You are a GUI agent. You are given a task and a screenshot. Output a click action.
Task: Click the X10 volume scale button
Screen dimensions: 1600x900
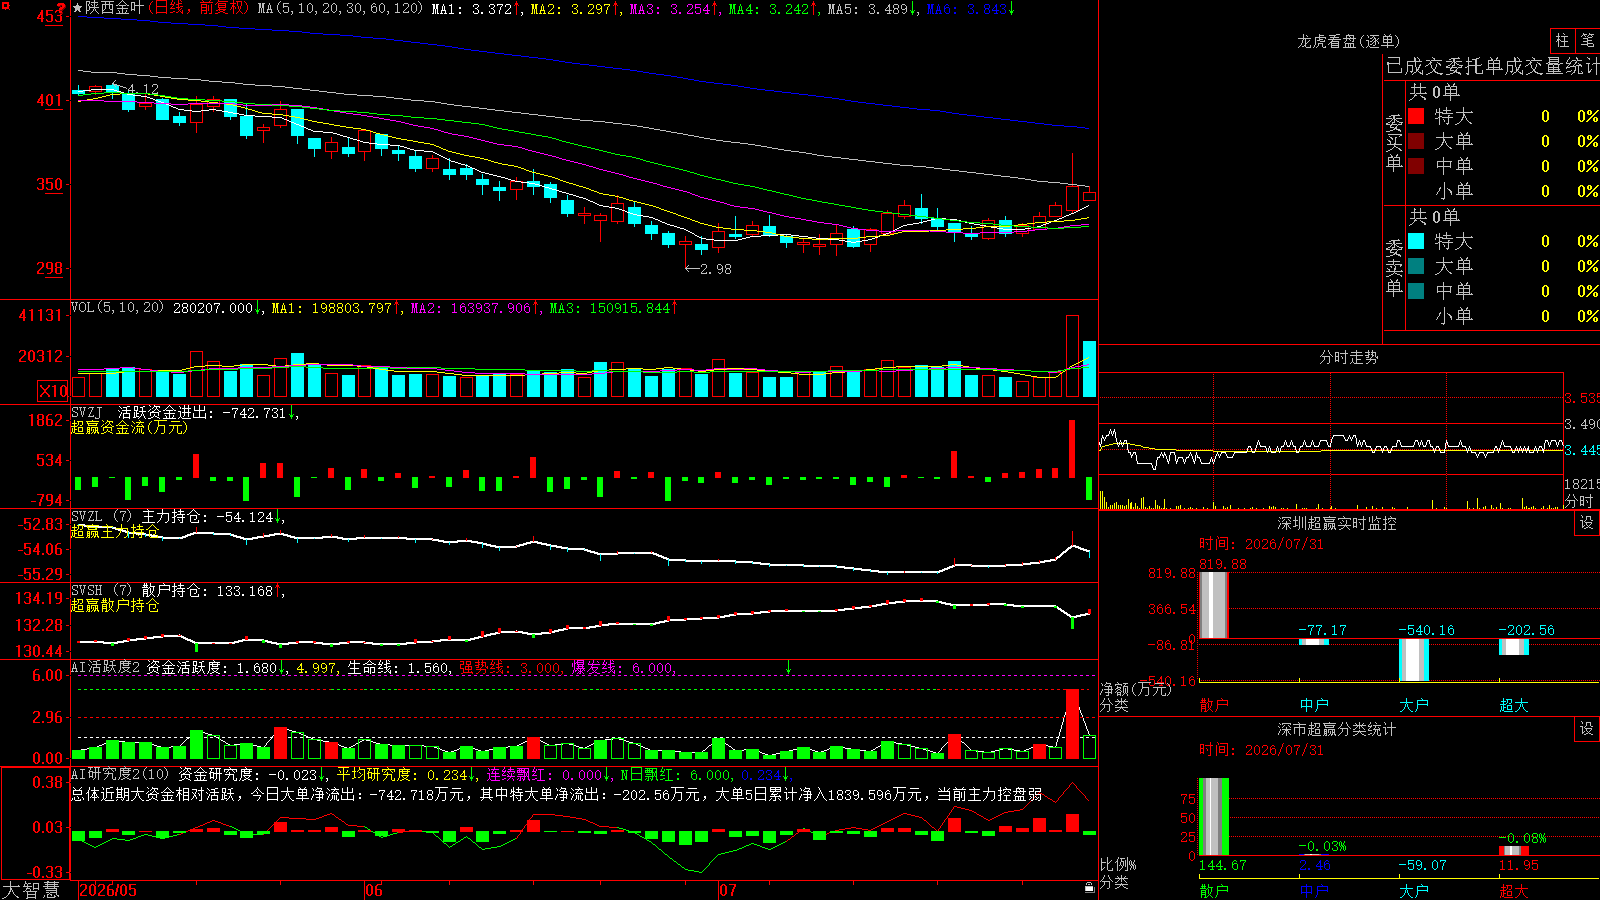coord(54,391)
